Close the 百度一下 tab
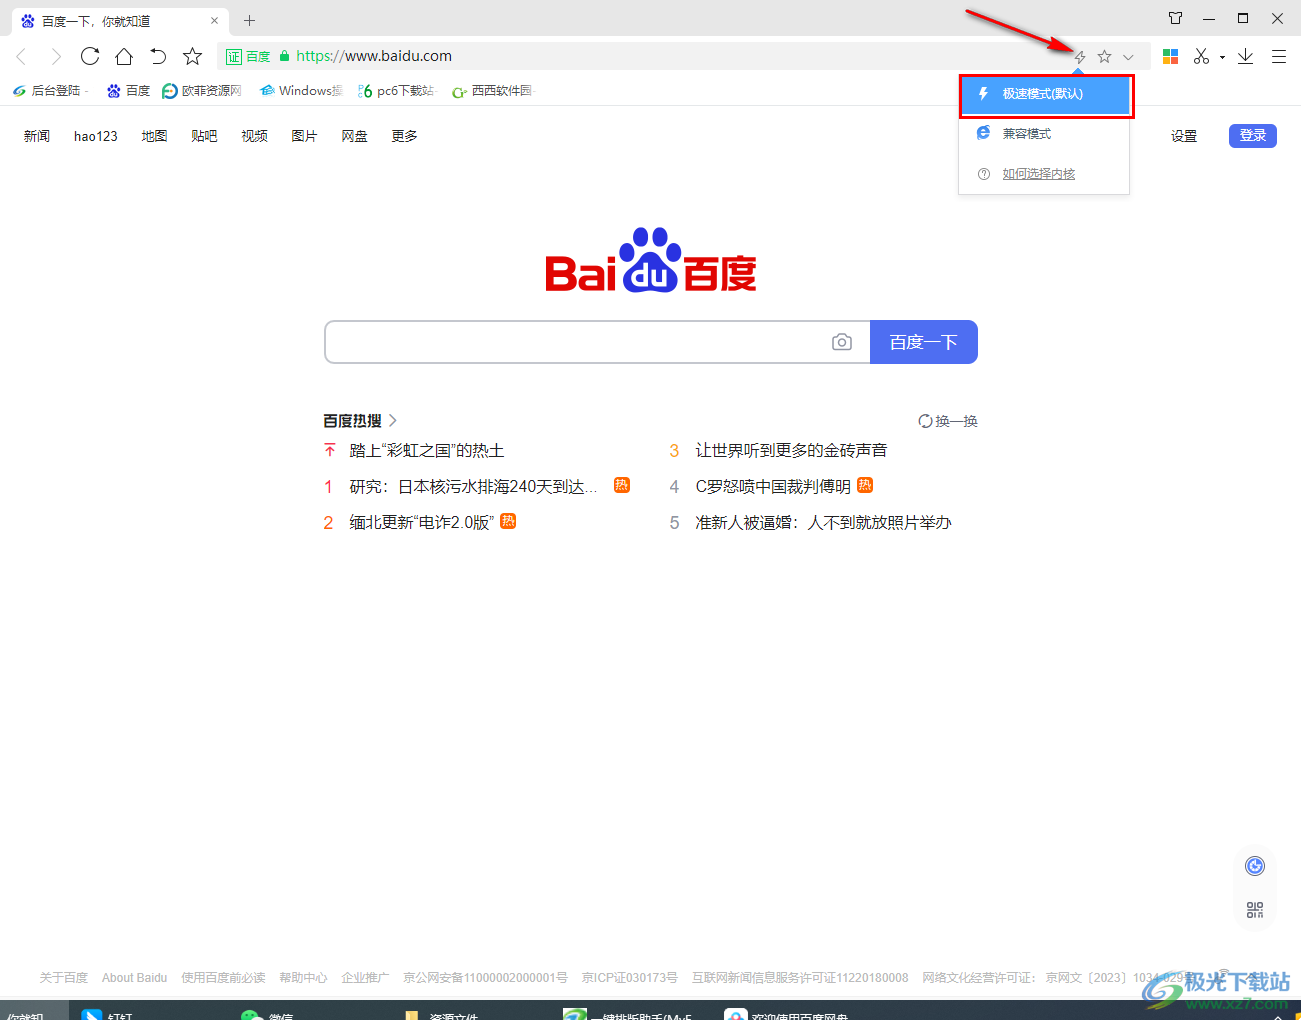1301x1020 pixels. pyautogui.click(x=214, y=21)
